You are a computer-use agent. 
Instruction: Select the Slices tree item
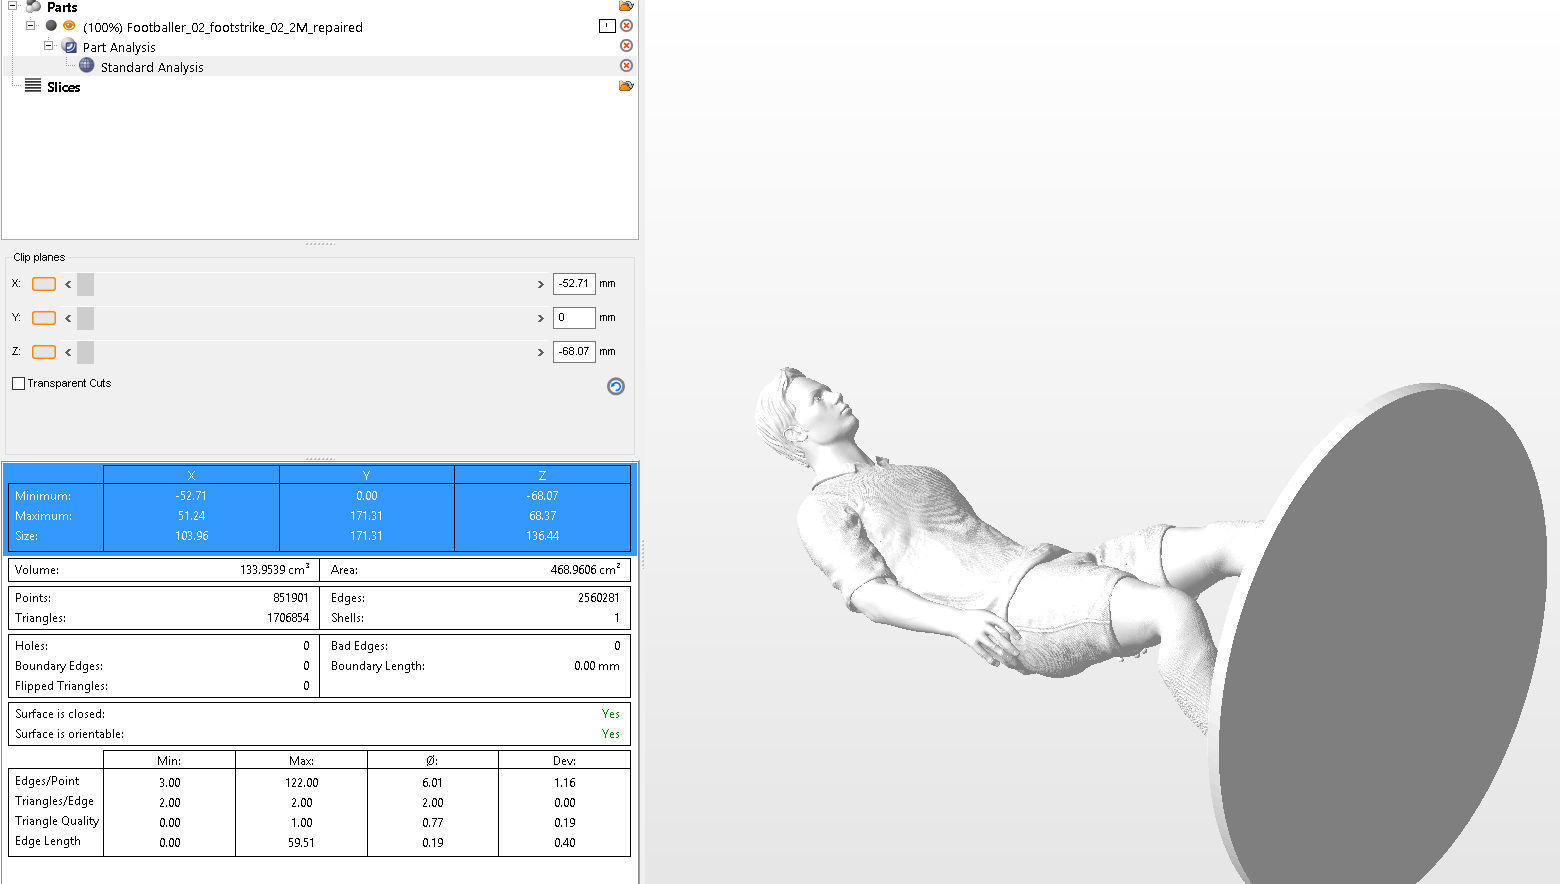point(63,87)
